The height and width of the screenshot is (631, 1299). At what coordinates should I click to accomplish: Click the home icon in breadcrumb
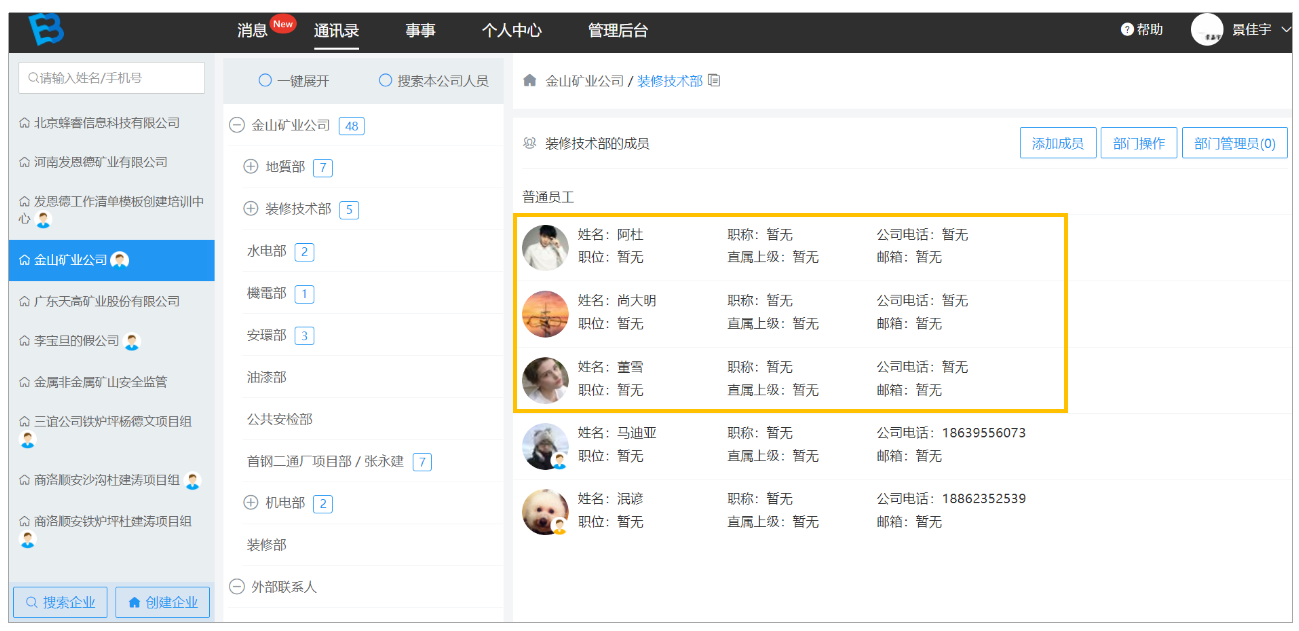[530, 80]
